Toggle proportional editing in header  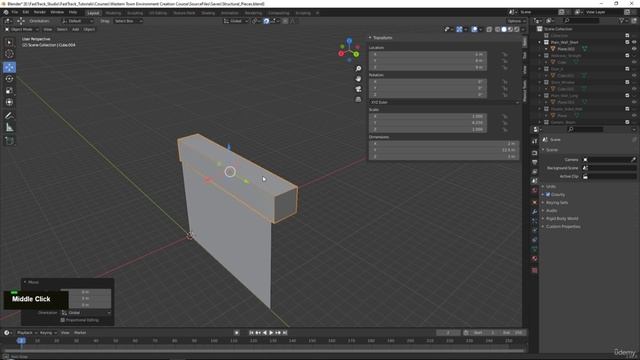[285, 21]
